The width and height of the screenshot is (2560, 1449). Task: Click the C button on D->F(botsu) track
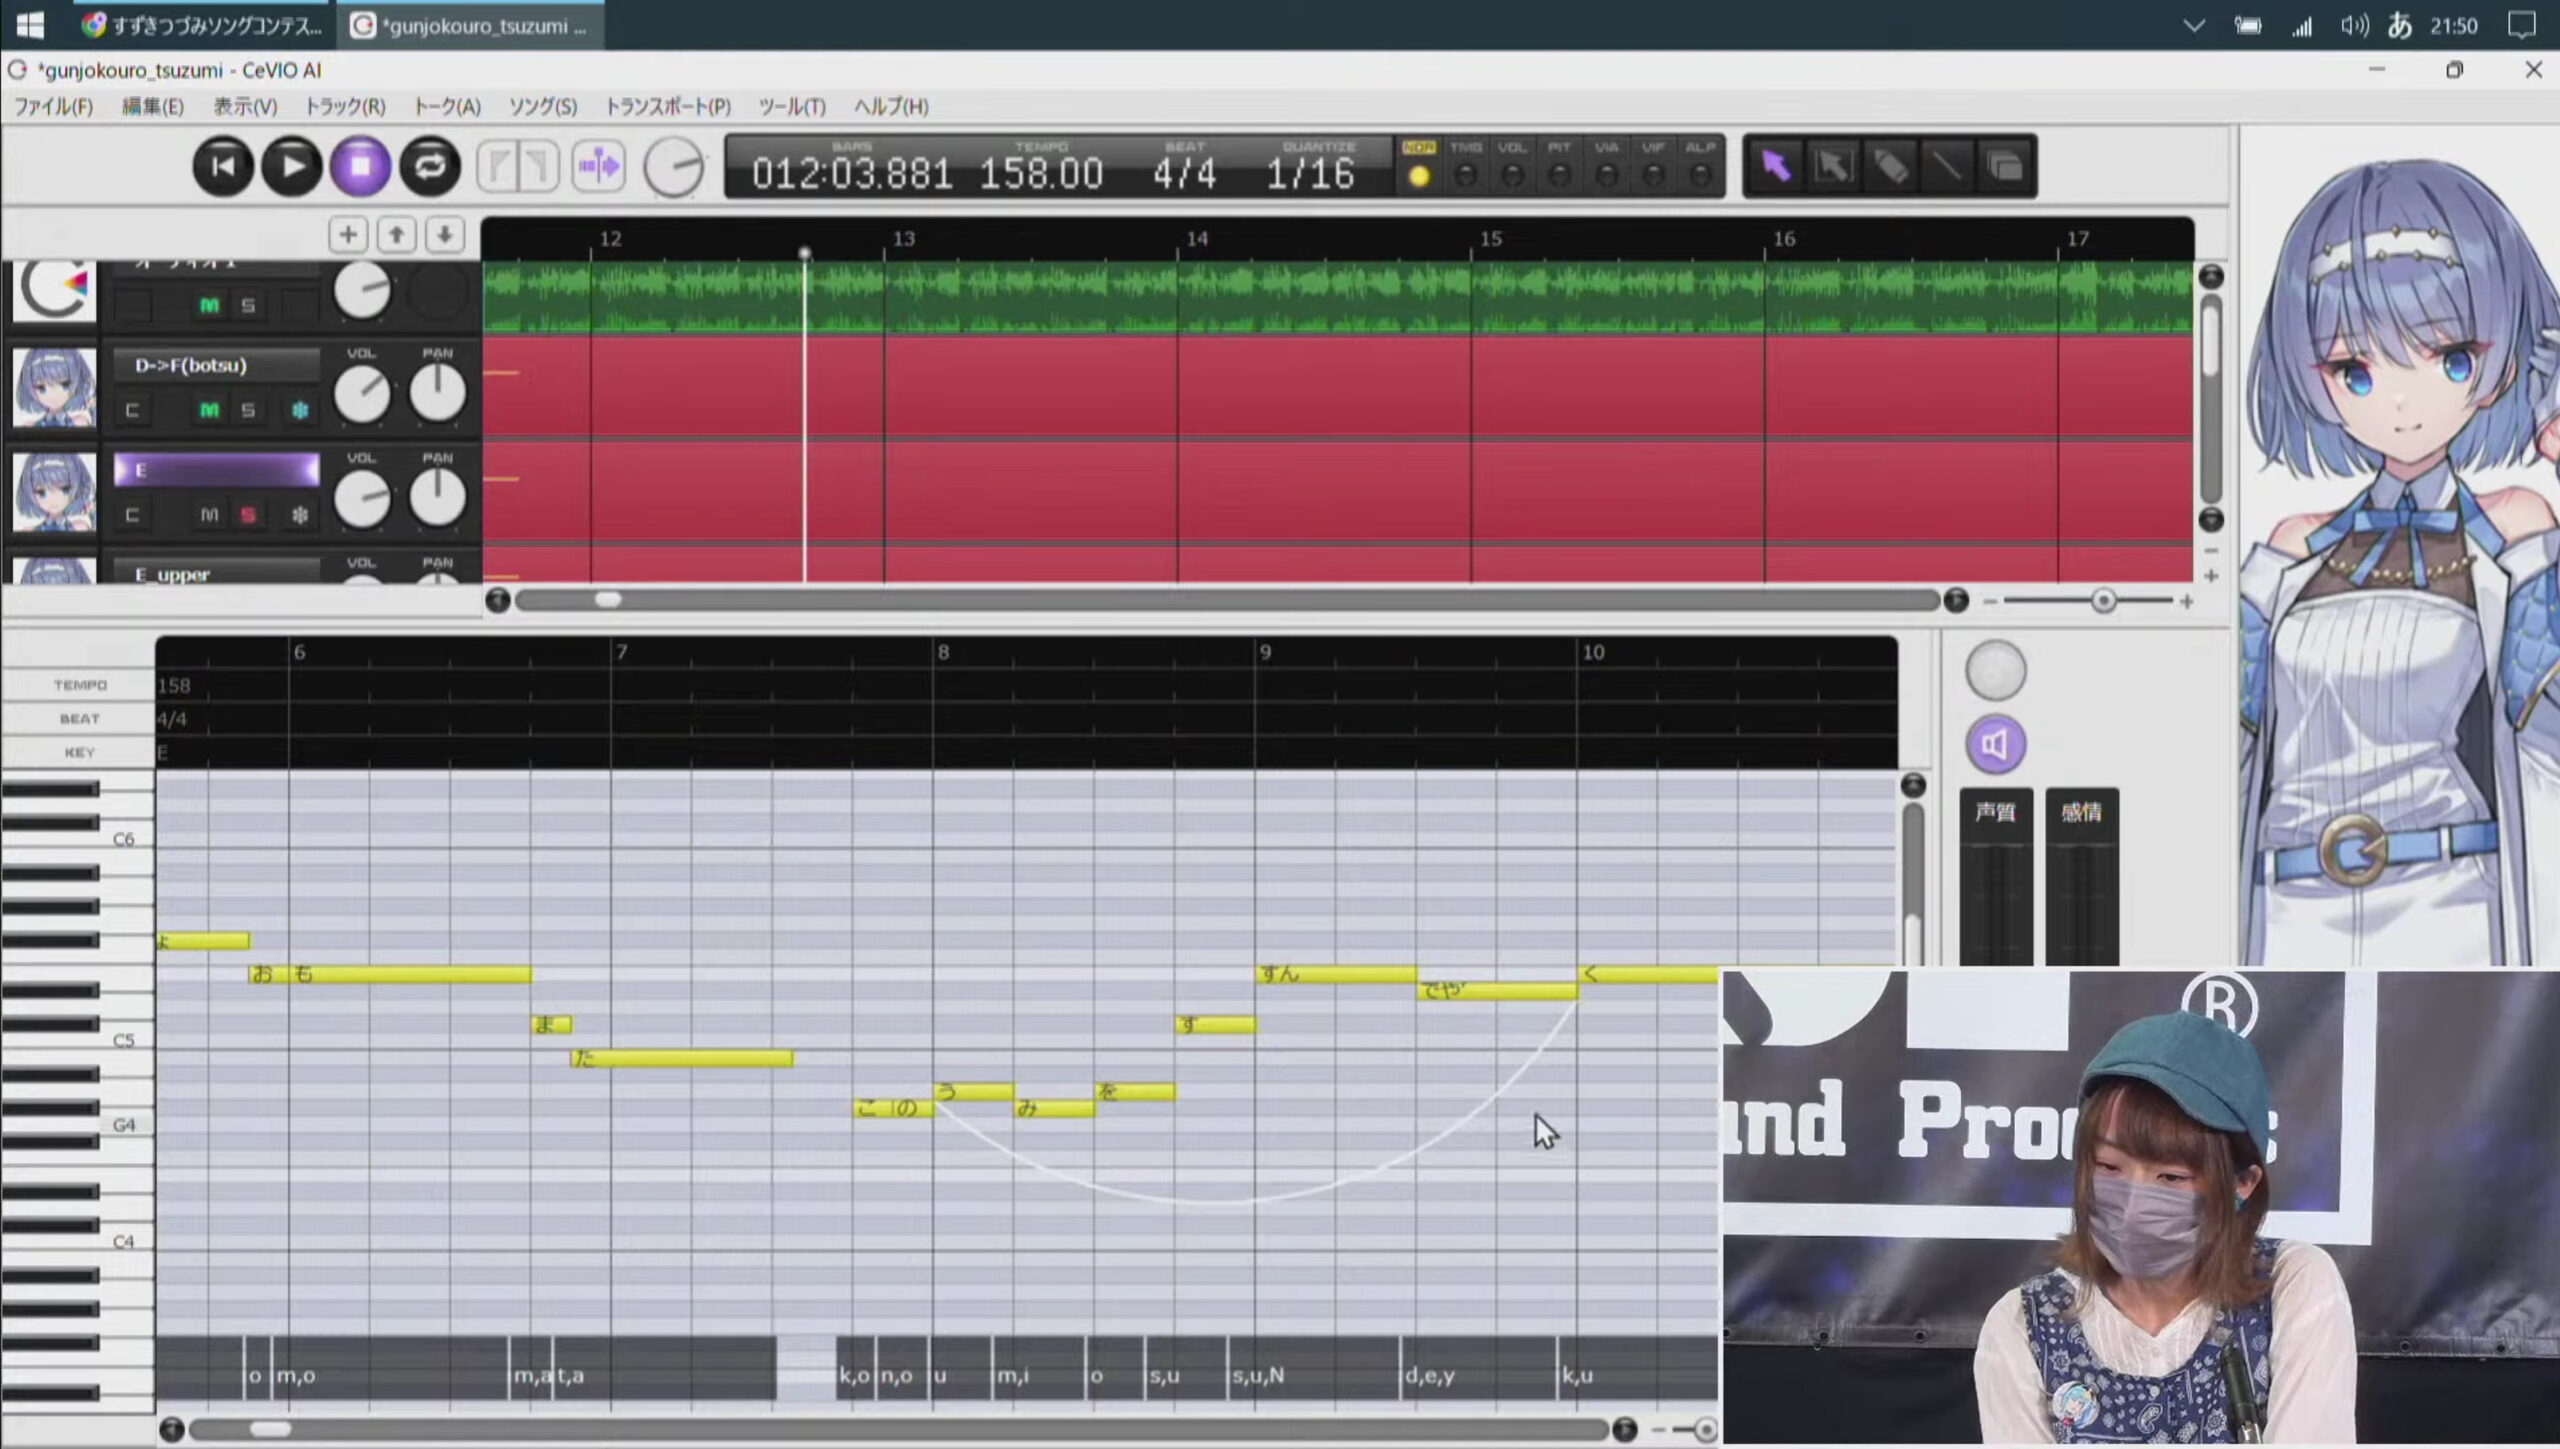coord(132,410)
